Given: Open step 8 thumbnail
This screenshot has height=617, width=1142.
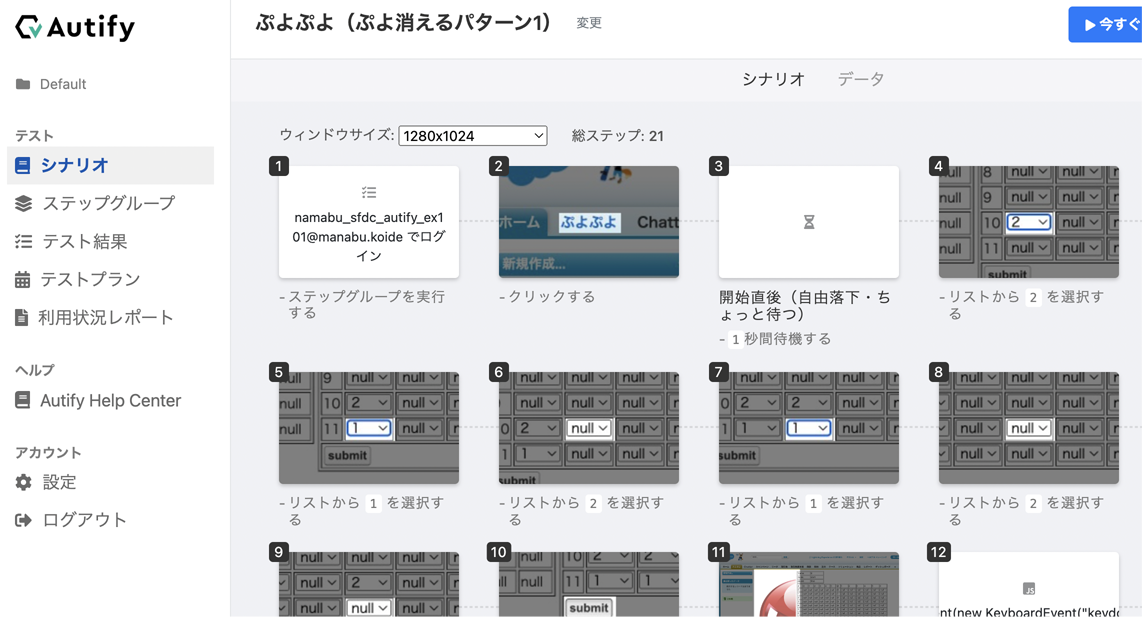Looking at the screenshot, I should pyautogui.click(x=1028, y=428).
